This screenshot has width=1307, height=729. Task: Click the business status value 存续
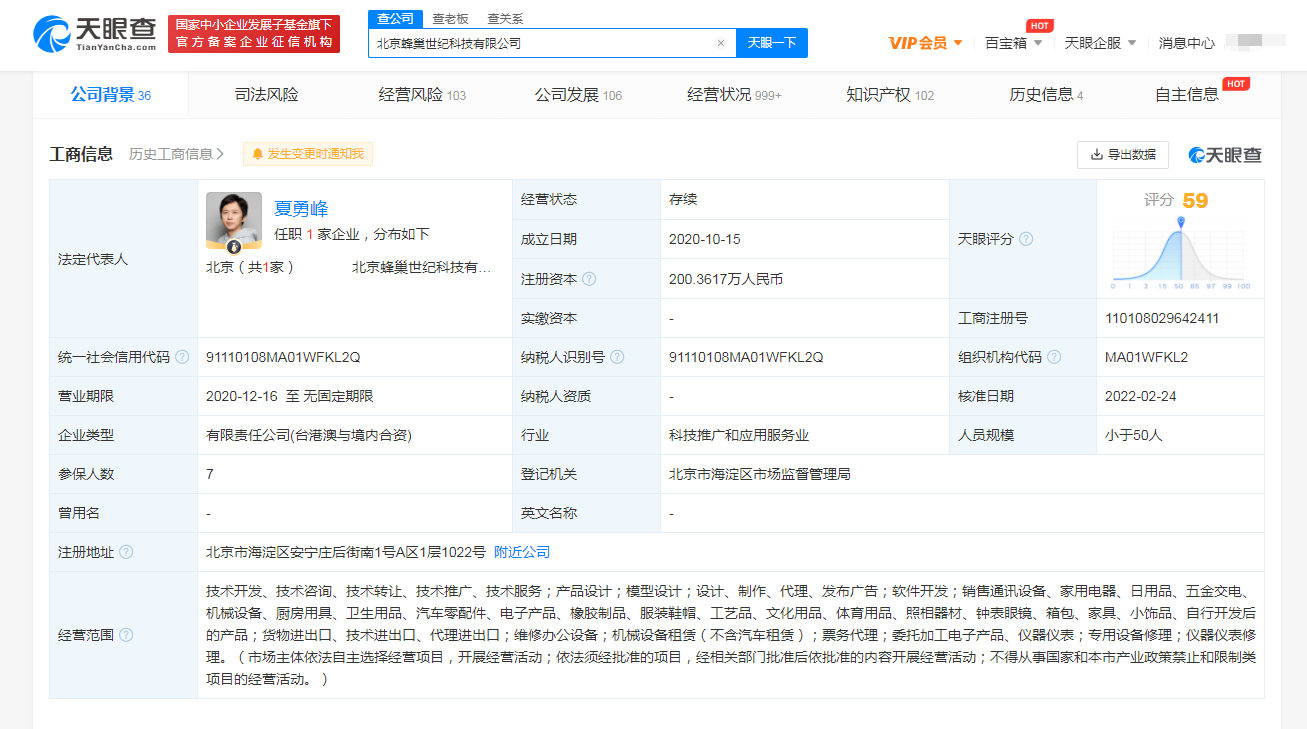tap(683, 199)
